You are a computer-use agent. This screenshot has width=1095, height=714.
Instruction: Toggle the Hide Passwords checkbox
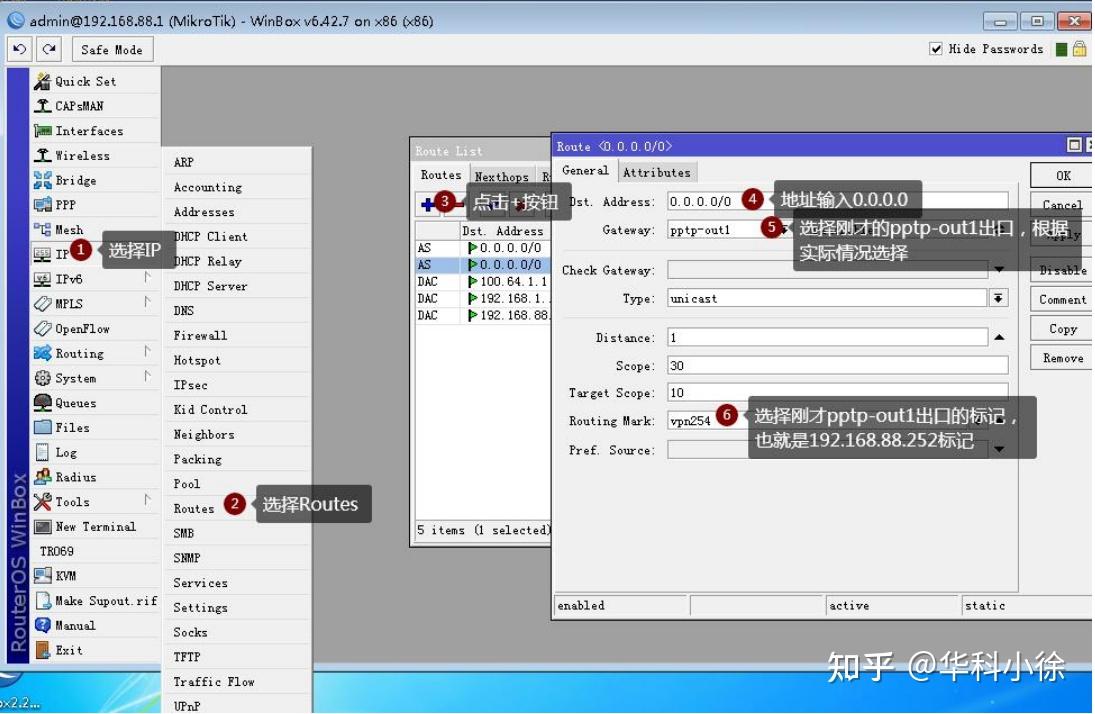(x=936, y=49)
